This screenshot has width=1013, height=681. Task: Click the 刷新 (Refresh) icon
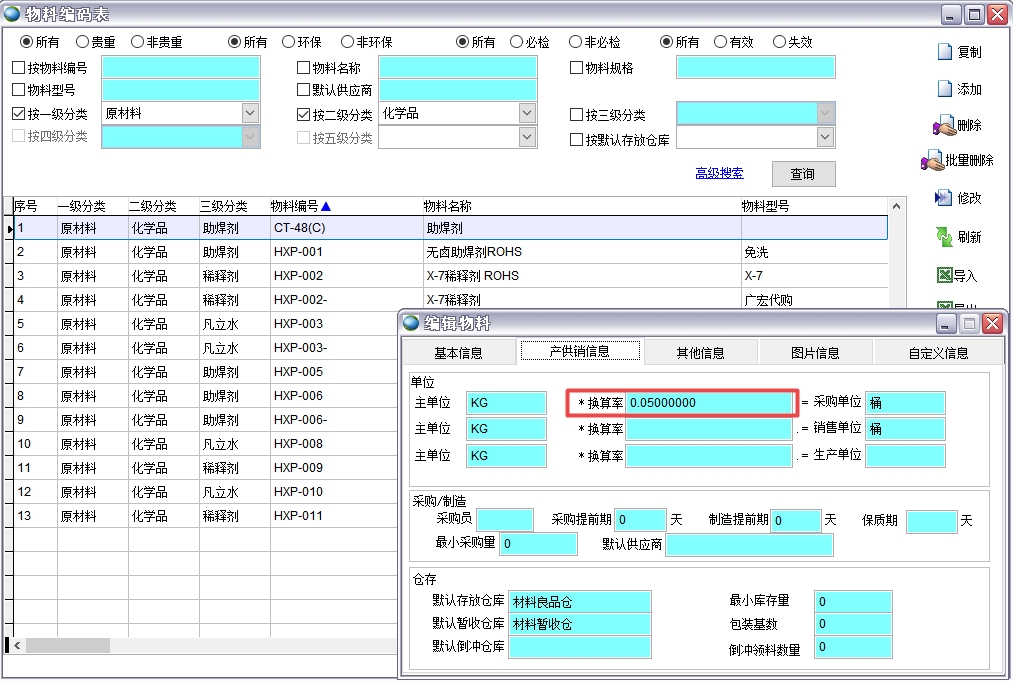[944, 237]
